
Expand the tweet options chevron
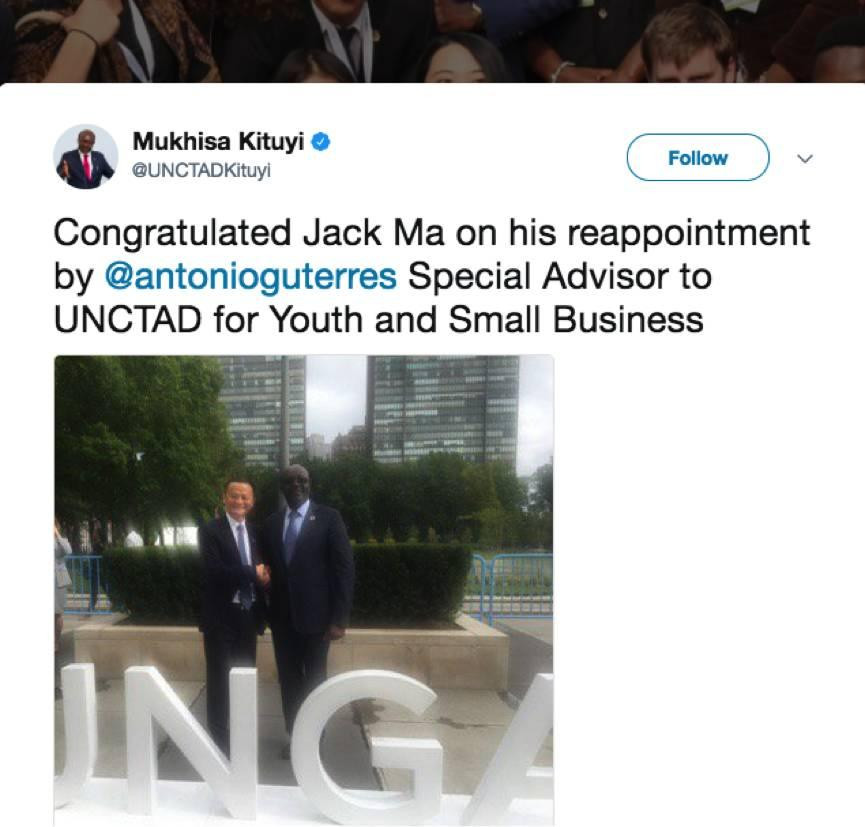[x=805, y=159]
